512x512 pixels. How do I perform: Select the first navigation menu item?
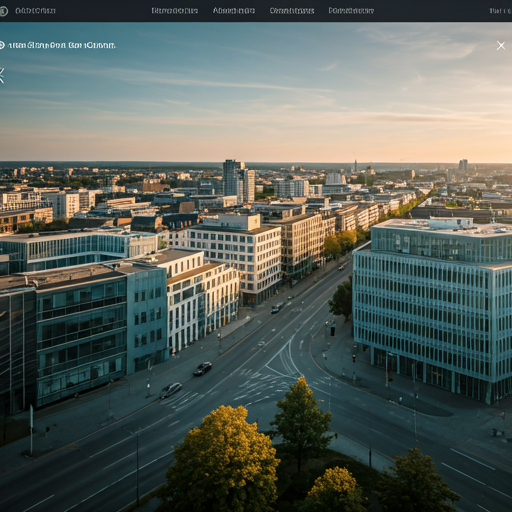[175, 11]
